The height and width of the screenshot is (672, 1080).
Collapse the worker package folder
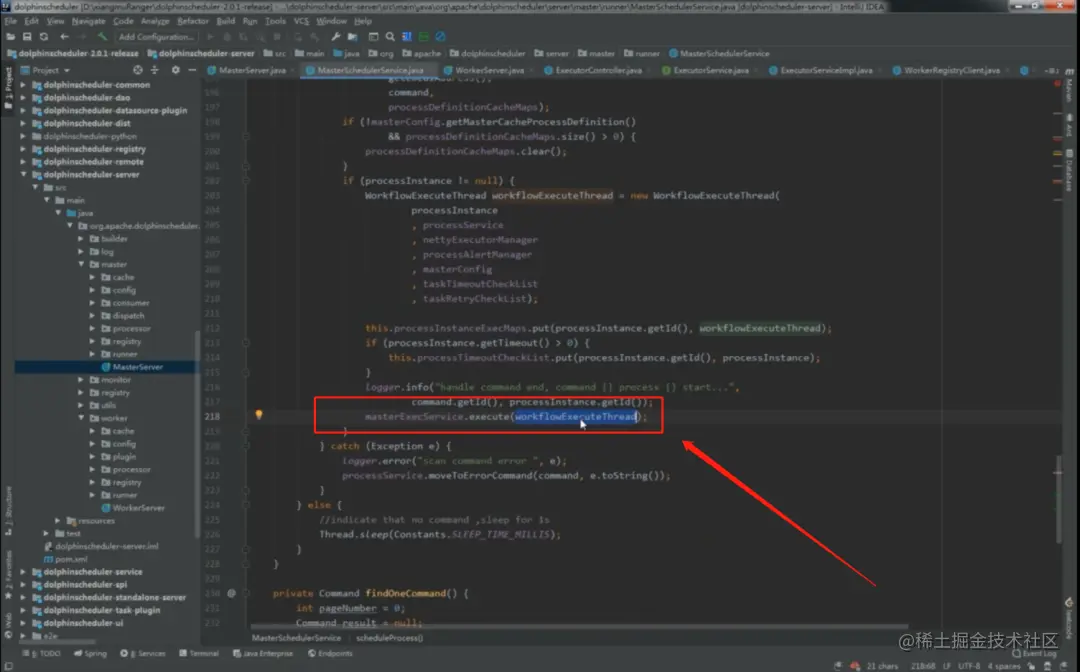click(81, 418)
